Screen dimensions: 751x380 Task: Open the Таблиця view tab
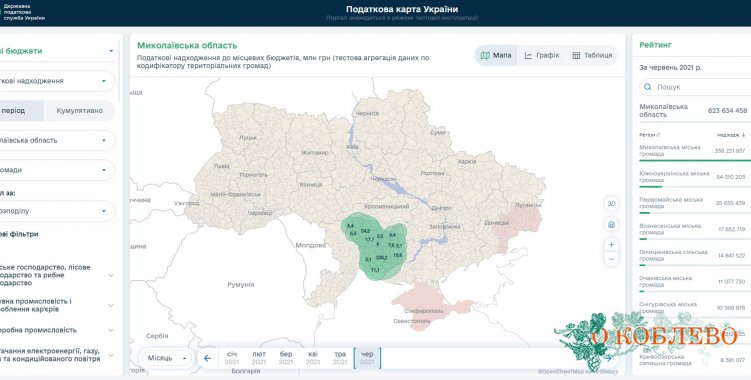[x=592, y=55]
